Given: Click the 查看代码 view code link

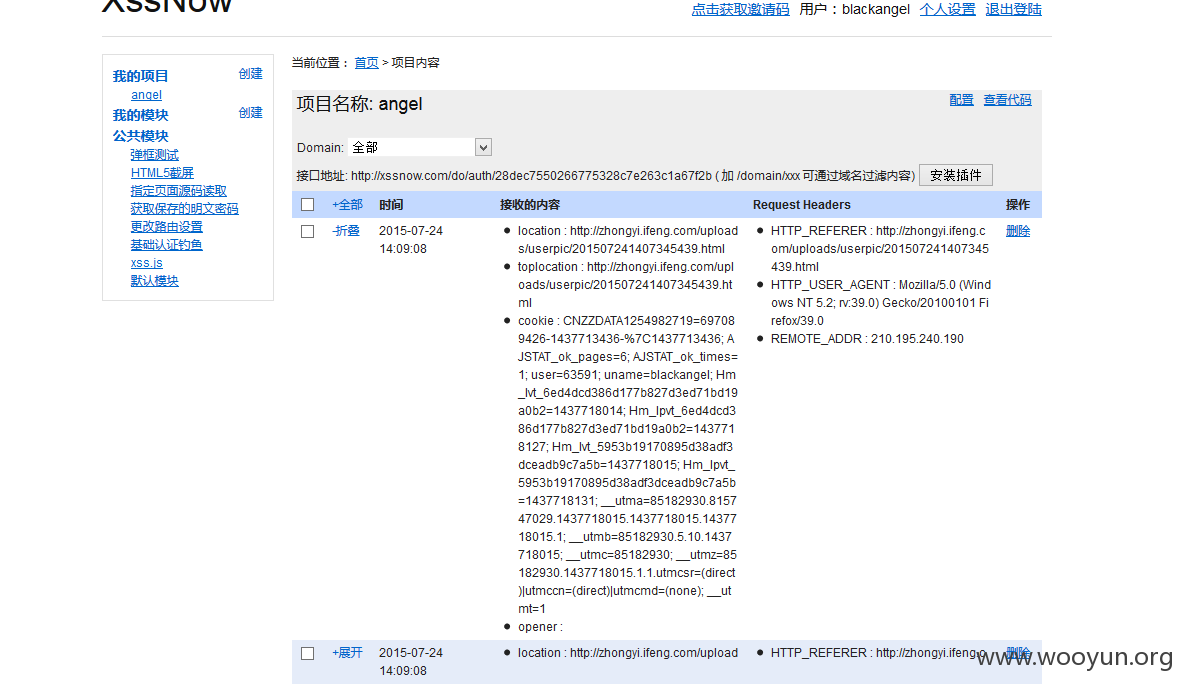Looking at the screenshot, I should point(1007,100).
